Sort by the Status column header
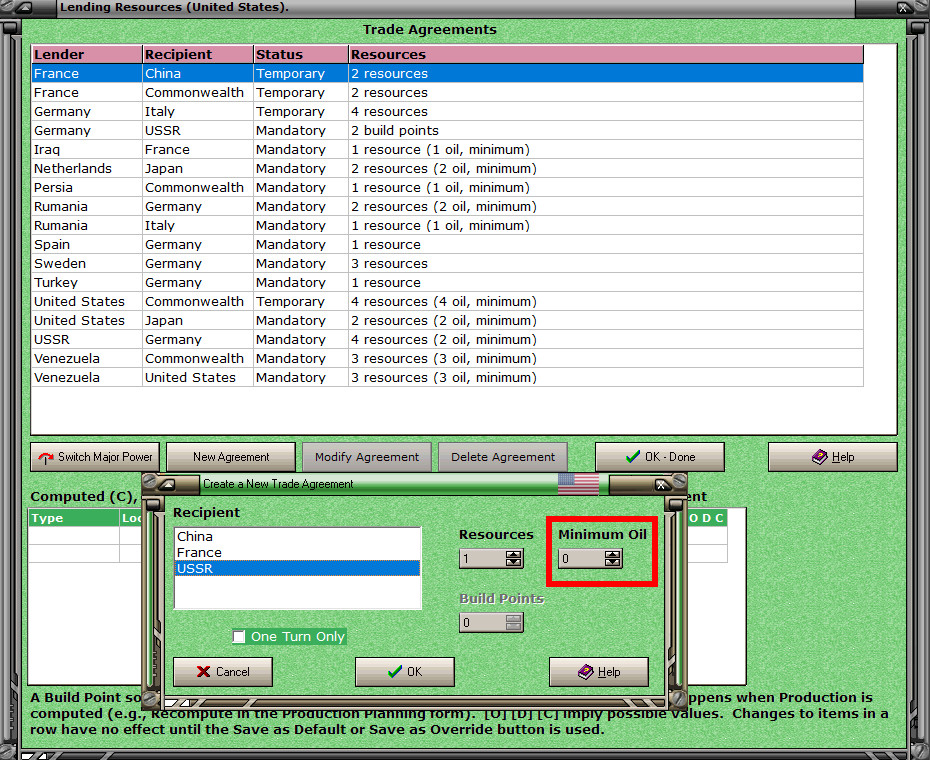This screenshot has width=930, height=760. 301,55
